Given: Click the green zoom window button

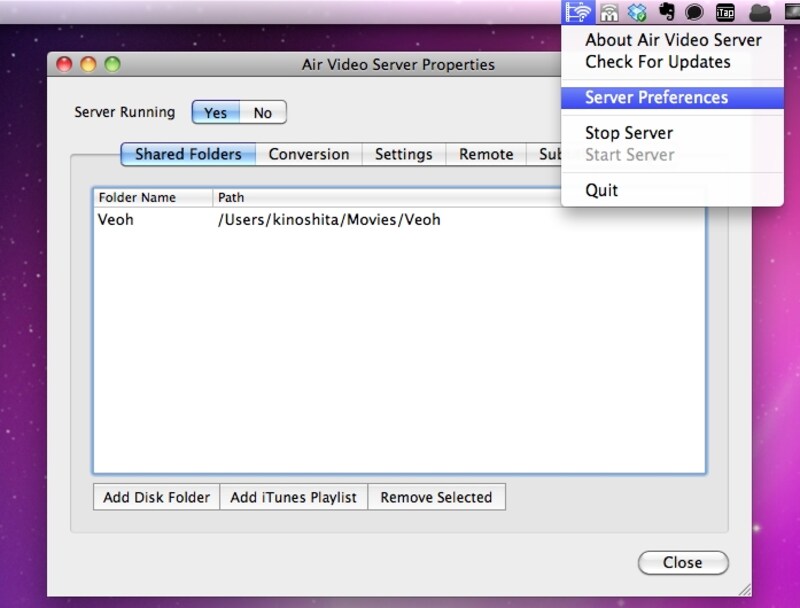Looking at the screenshot, I should pyautogui.click(x=112, y=64).
